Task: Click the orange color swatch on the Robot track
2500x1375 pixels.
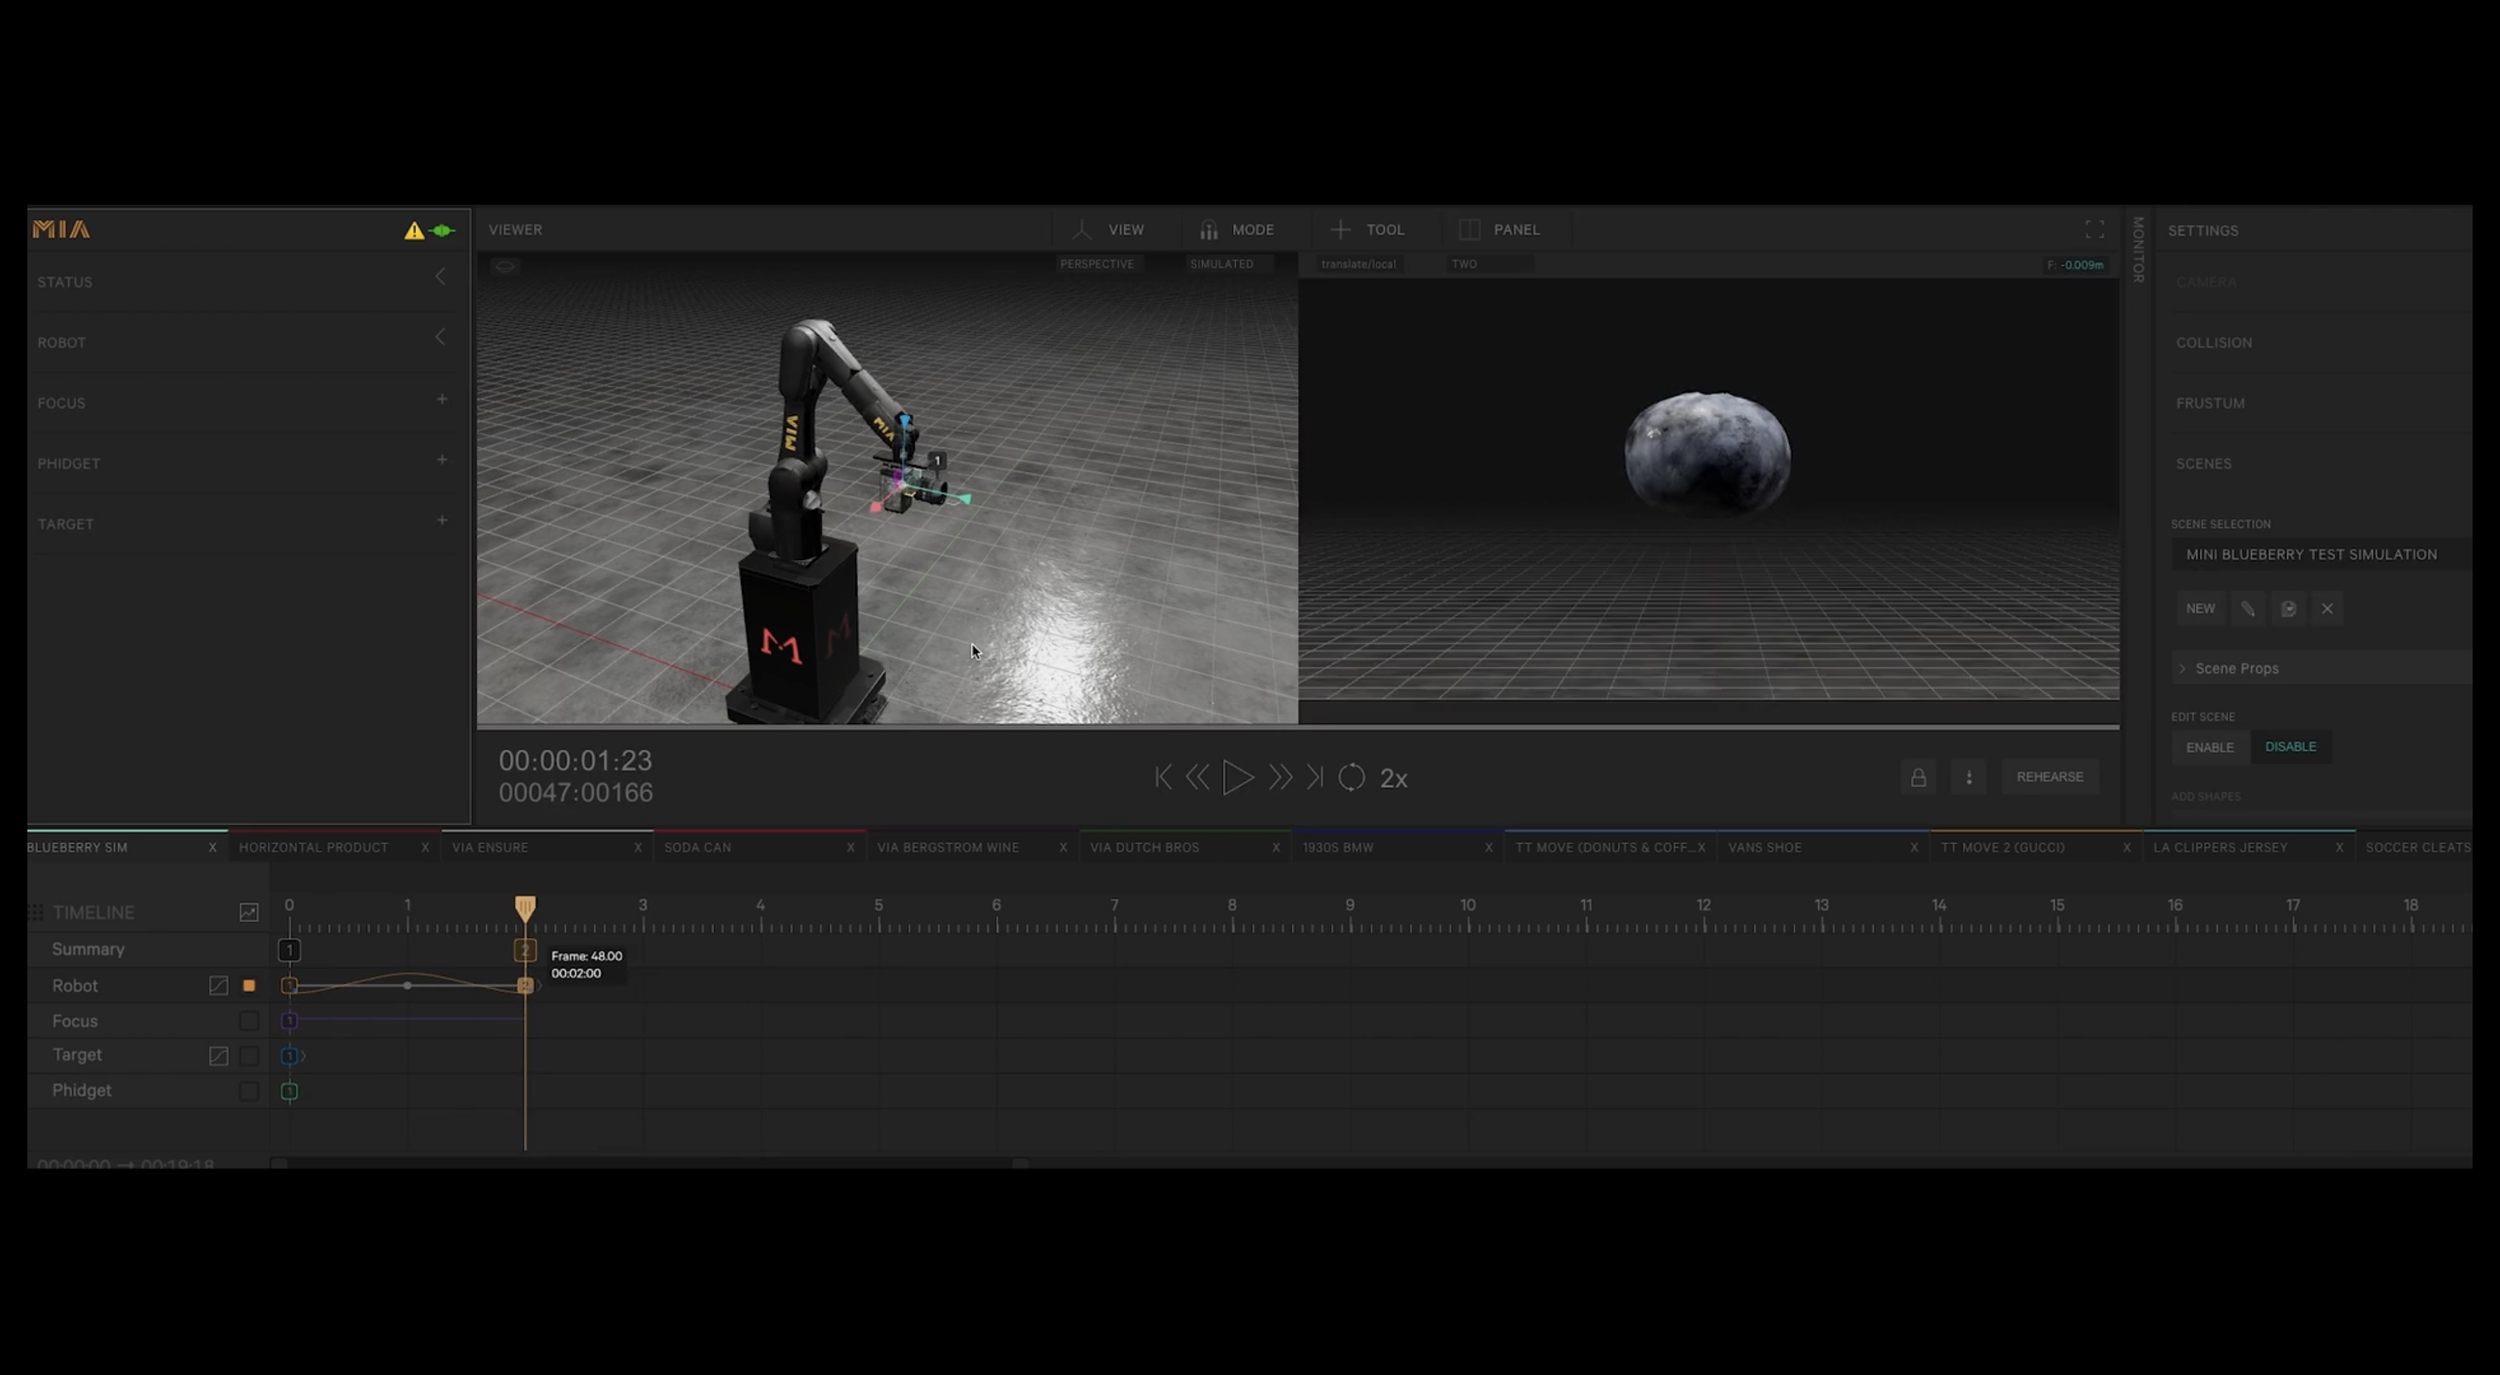Action: pyautogui.click(x=249, y=986)
